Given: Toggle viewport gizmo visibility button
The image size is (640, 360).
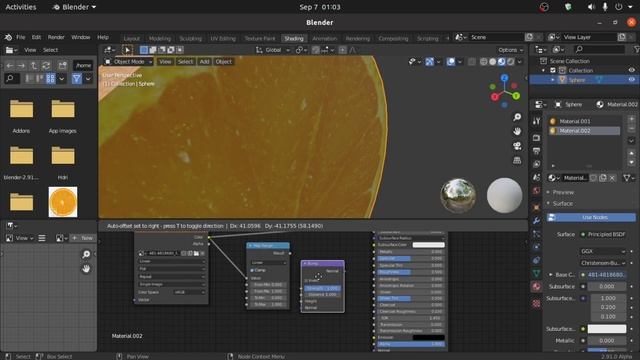Looking at the screenshot, I should coord(429,62).
